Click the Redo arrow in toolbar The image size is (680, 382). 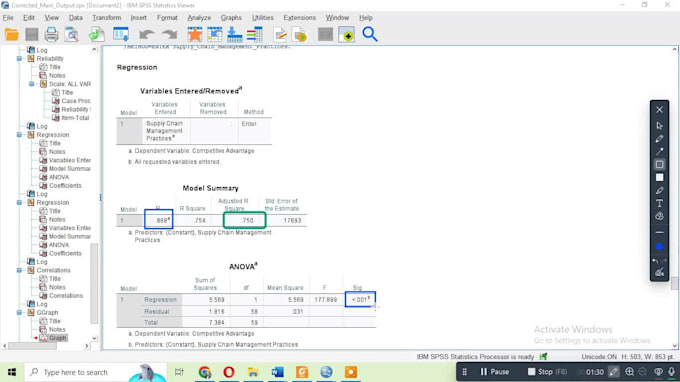(x=170, y=34)
